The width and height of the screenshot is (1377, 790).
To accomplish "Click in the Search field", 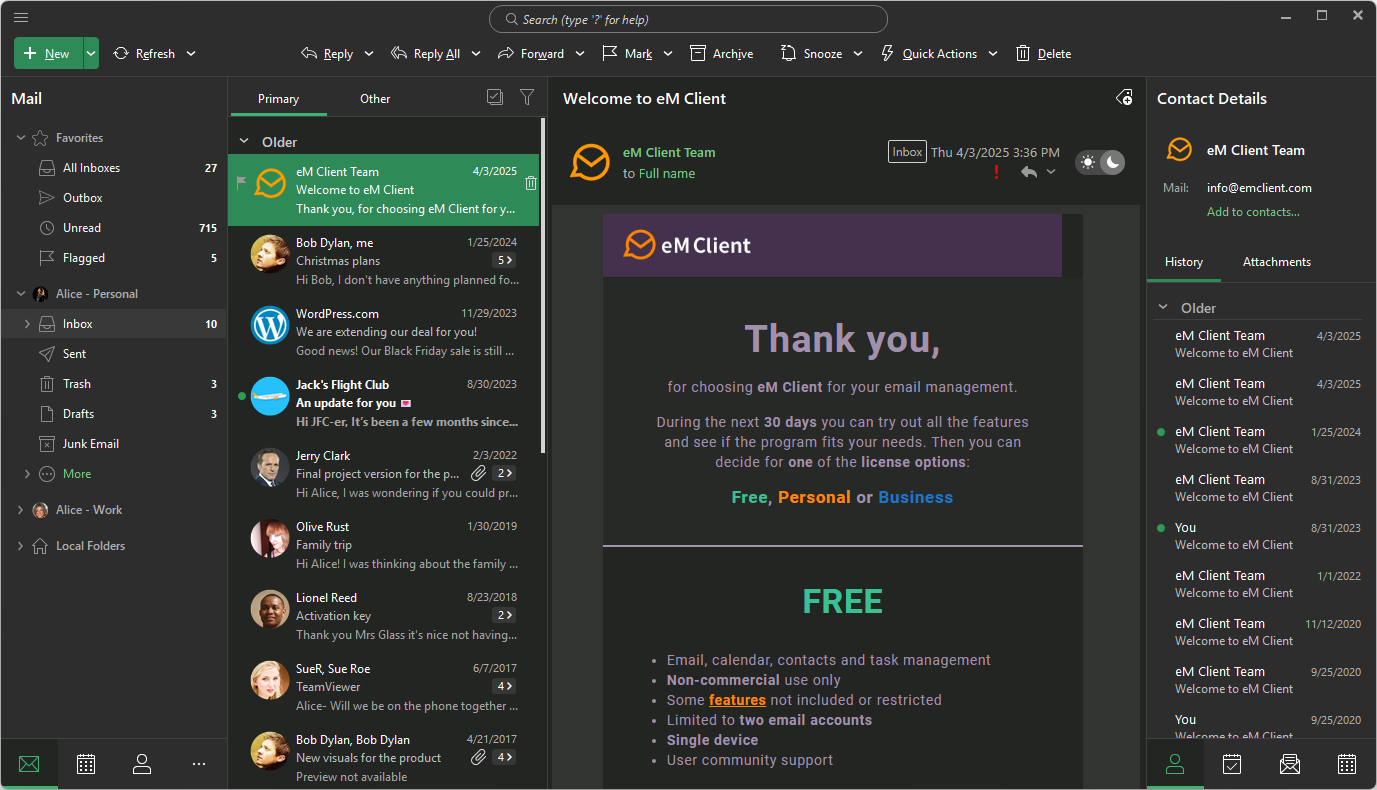I will coord(688,19).
